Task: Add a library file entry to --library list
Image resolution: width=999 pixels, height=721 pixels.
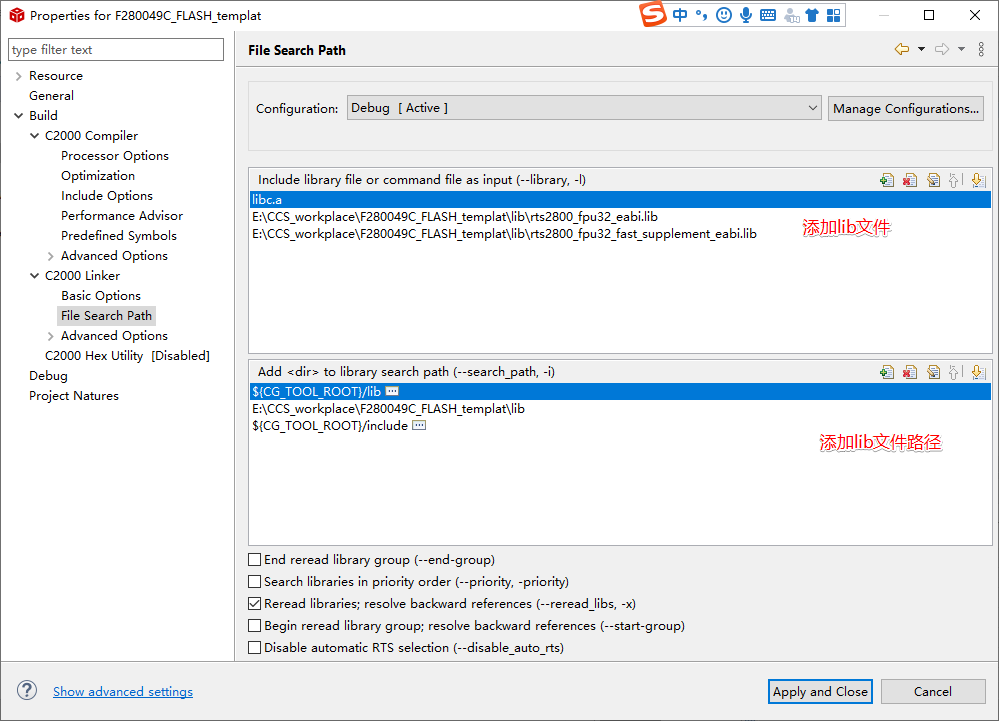Action: point(886,180)
